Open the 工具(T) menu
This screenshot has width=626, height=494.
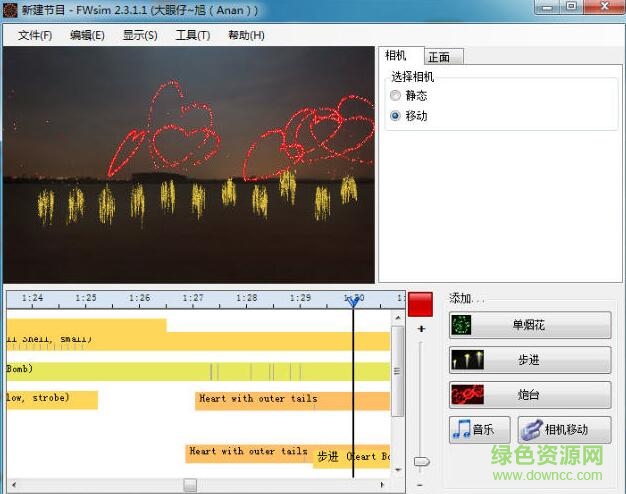192,35
